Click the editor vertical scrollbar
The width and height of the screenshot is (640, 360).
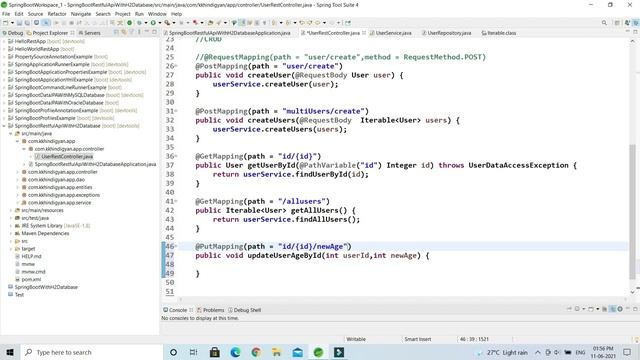click(x=632, y=211)
